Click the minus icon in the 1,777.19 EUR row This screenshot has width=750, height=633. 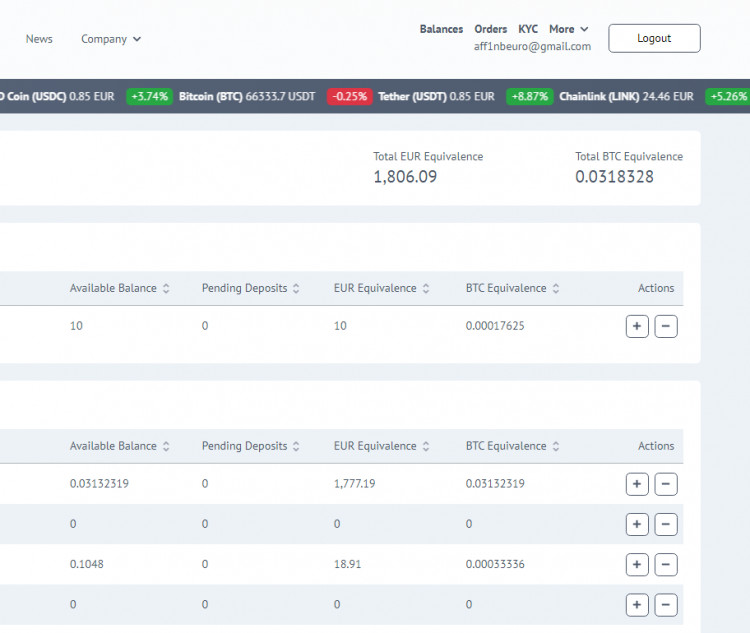[666, 484]
